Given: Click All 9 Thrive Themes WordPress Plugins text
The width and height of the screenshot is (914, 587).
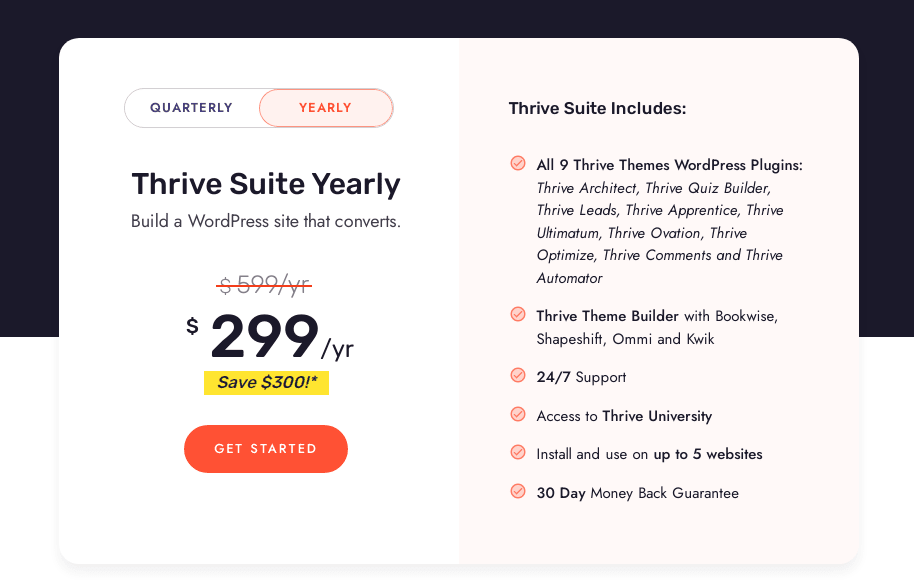Looking at the screenshot, I should tap(669, 165).
